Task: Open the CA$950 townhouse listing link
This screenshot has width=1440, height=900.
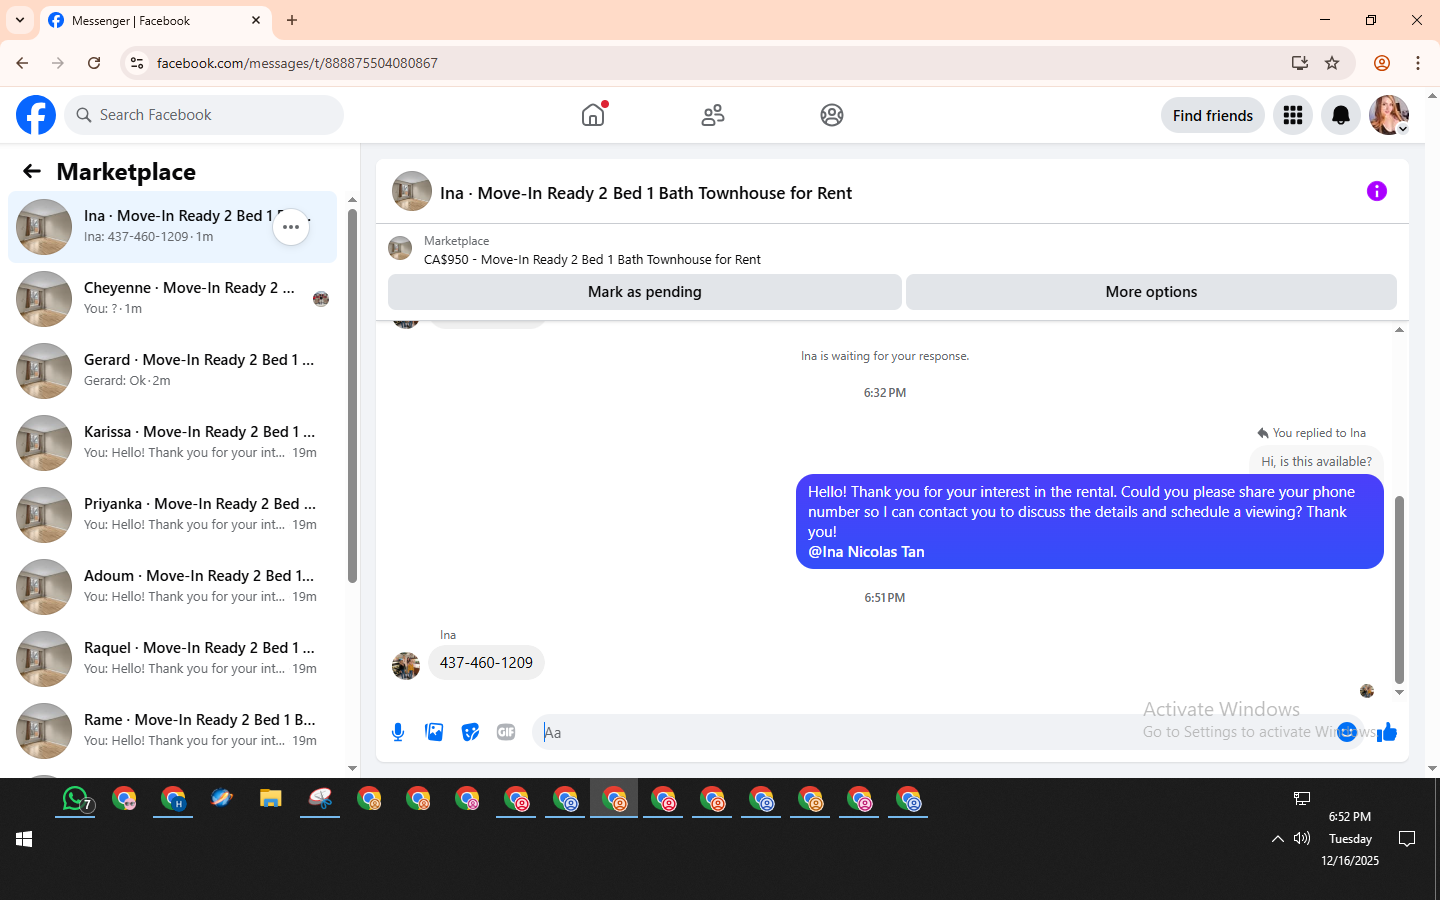Action: [592, 259]
